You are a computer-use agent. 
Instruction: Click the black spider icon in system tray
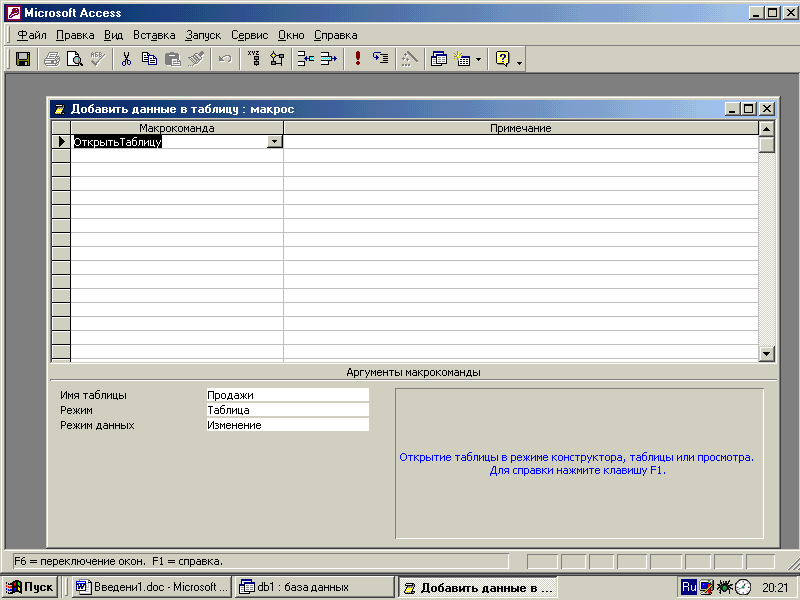click(x=724, y=587)
